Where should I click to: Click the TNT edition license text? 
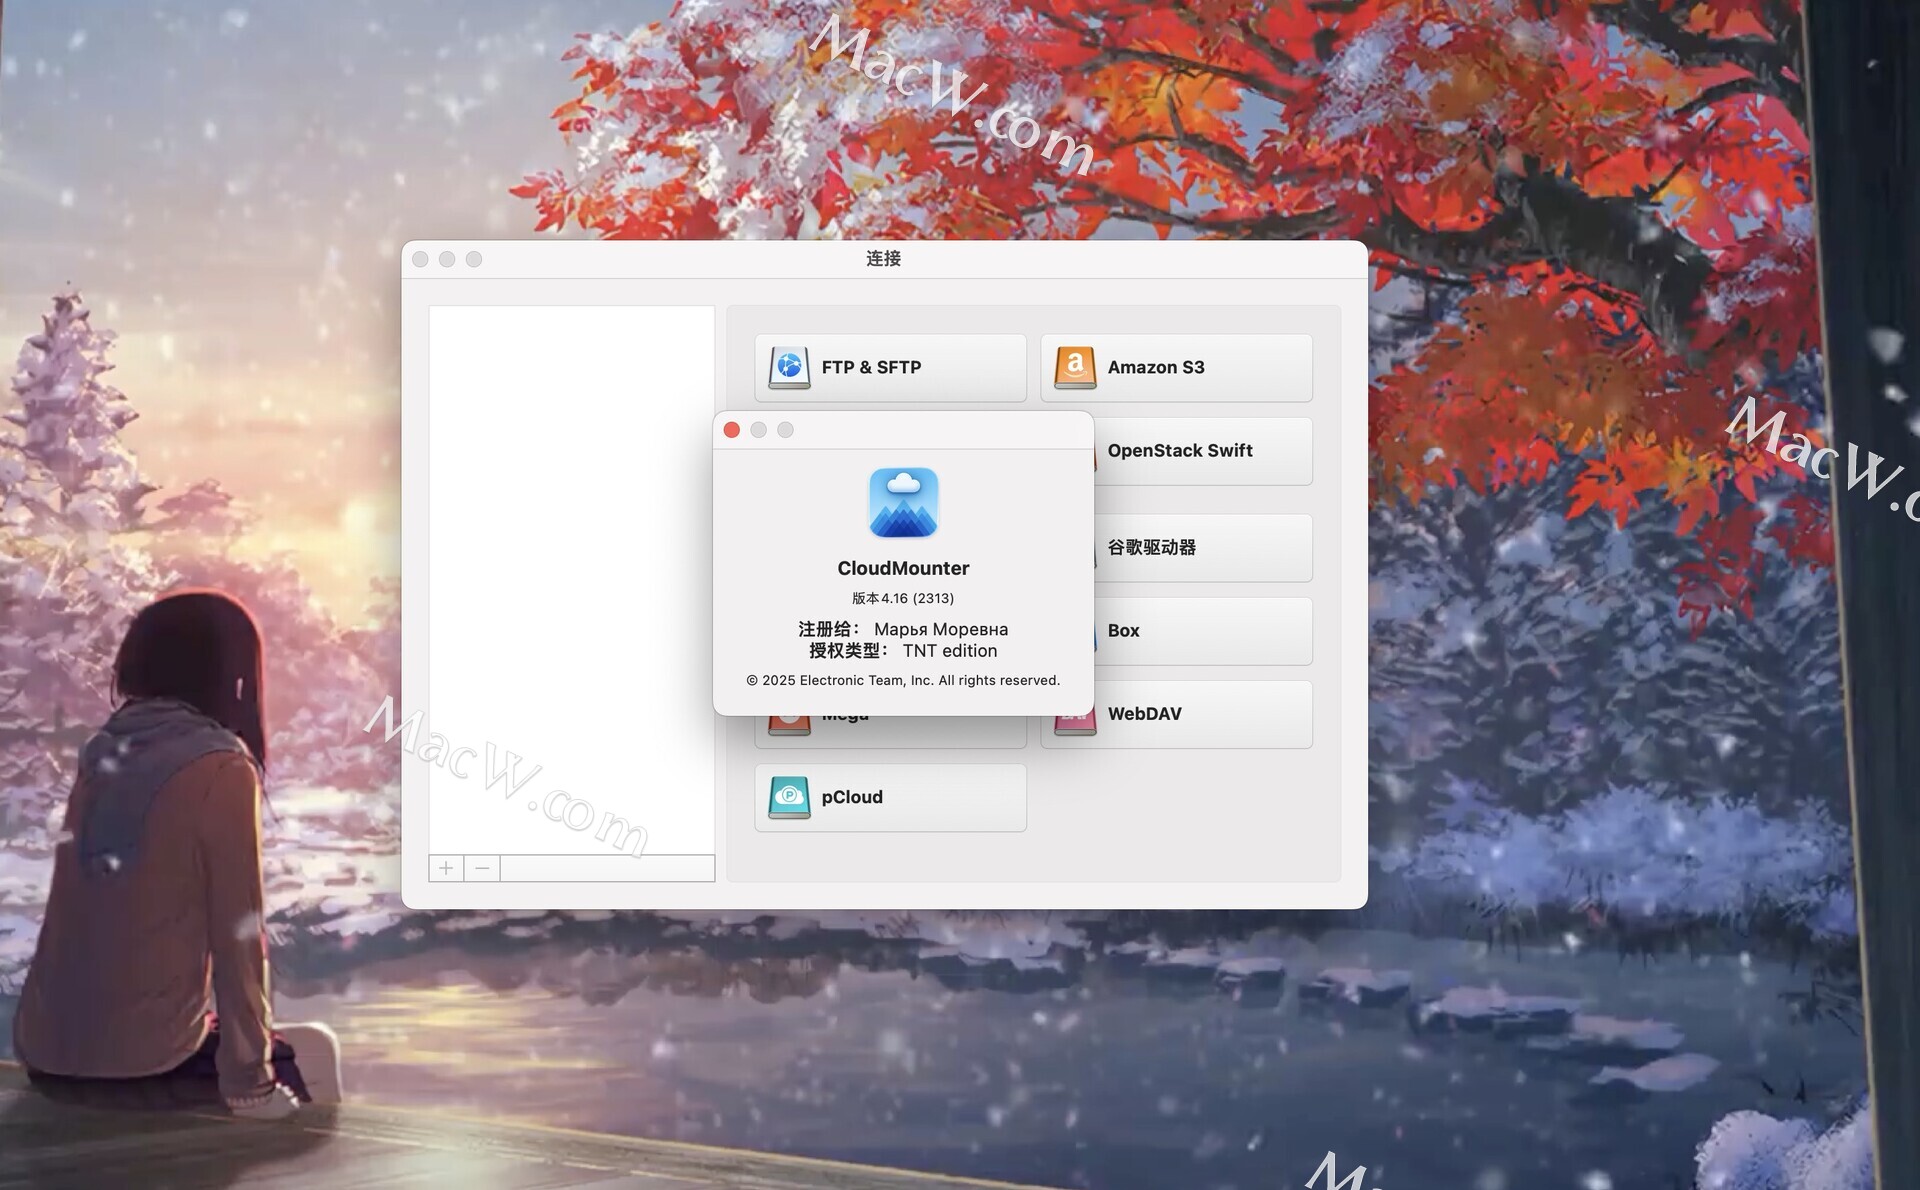[x=949, y=651]
